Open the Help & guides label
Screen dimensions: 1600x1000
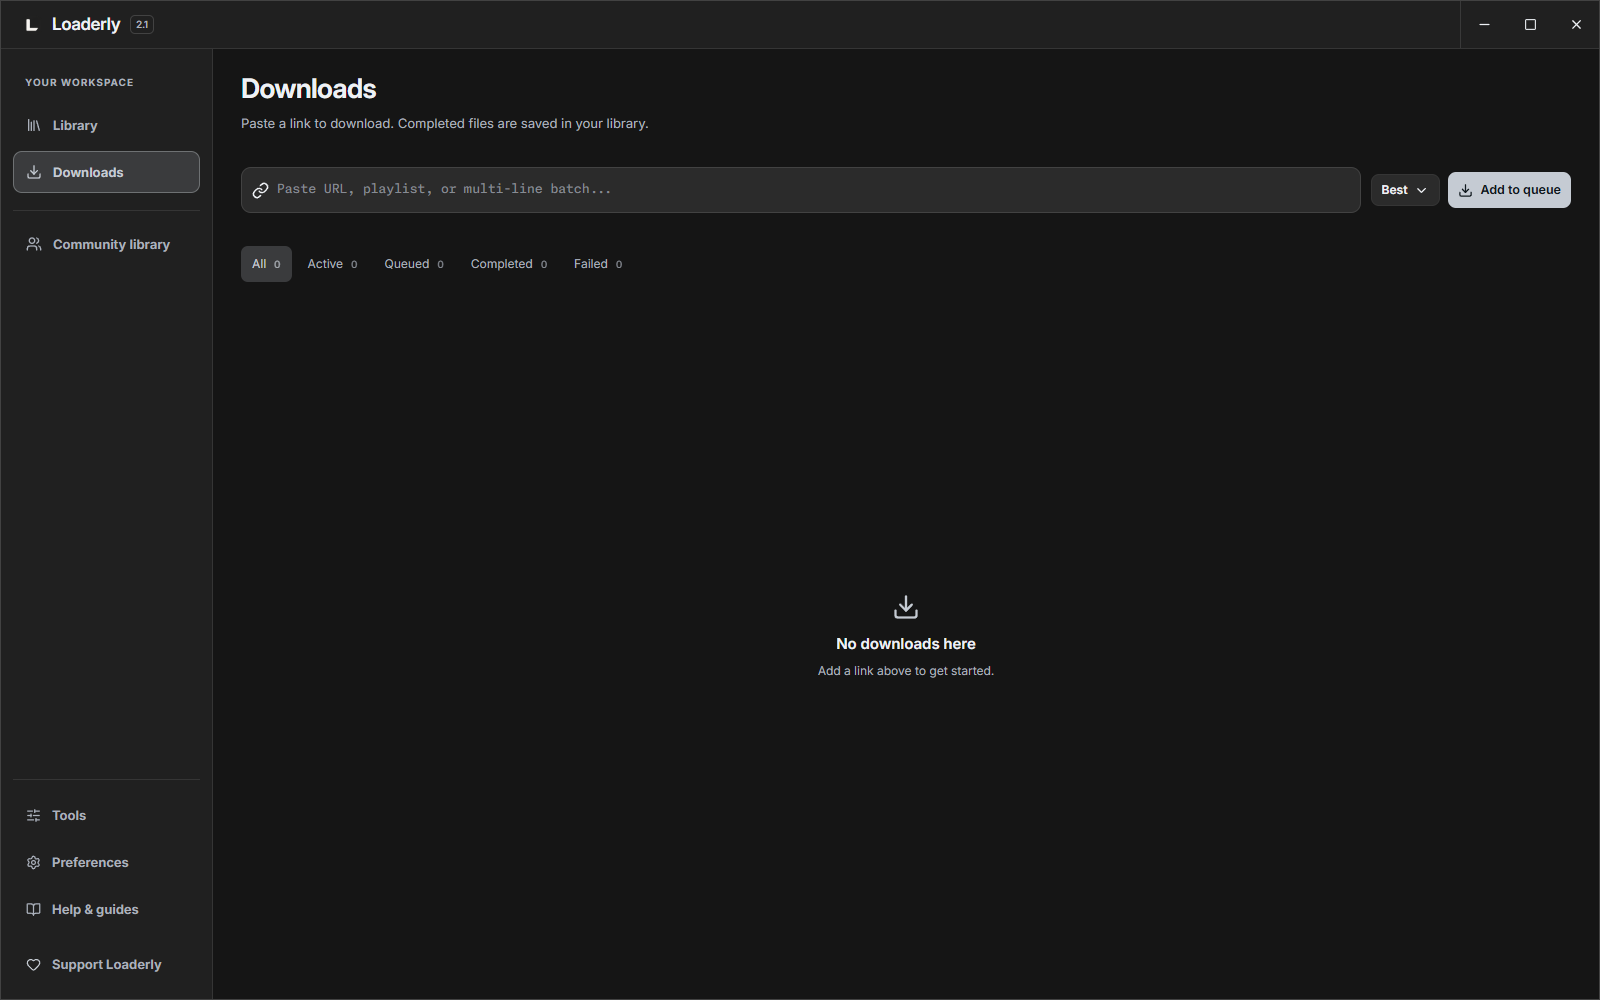(x=95, y=909)
